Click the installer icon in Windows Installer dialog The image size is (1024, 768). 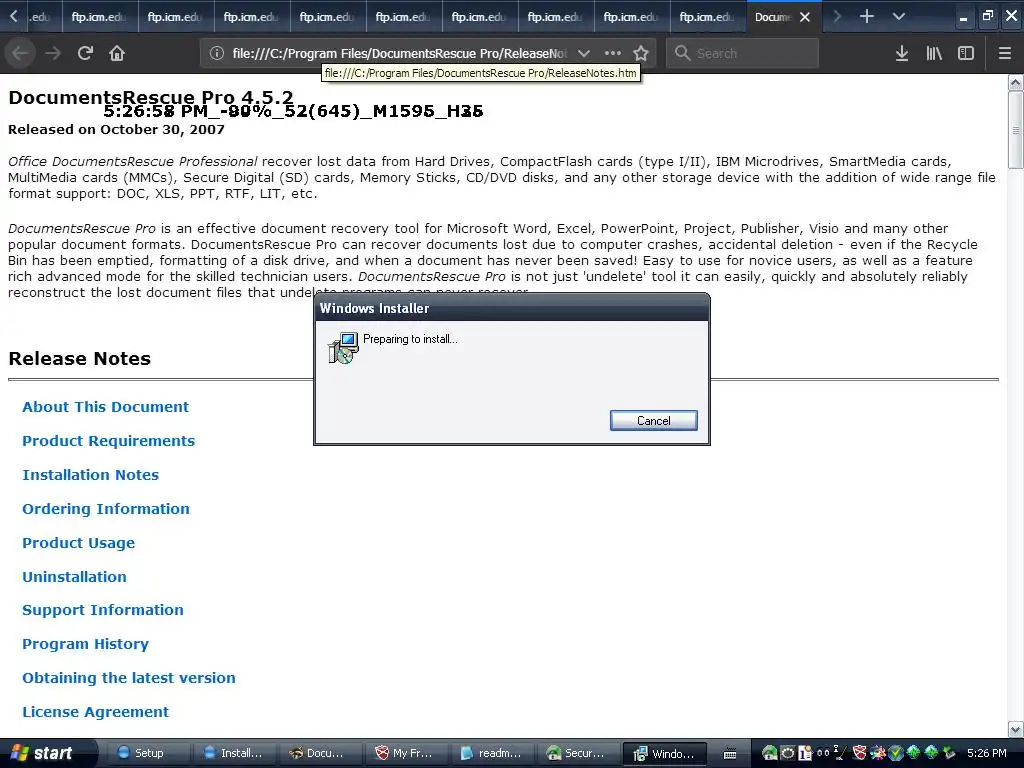click(343, 347)
